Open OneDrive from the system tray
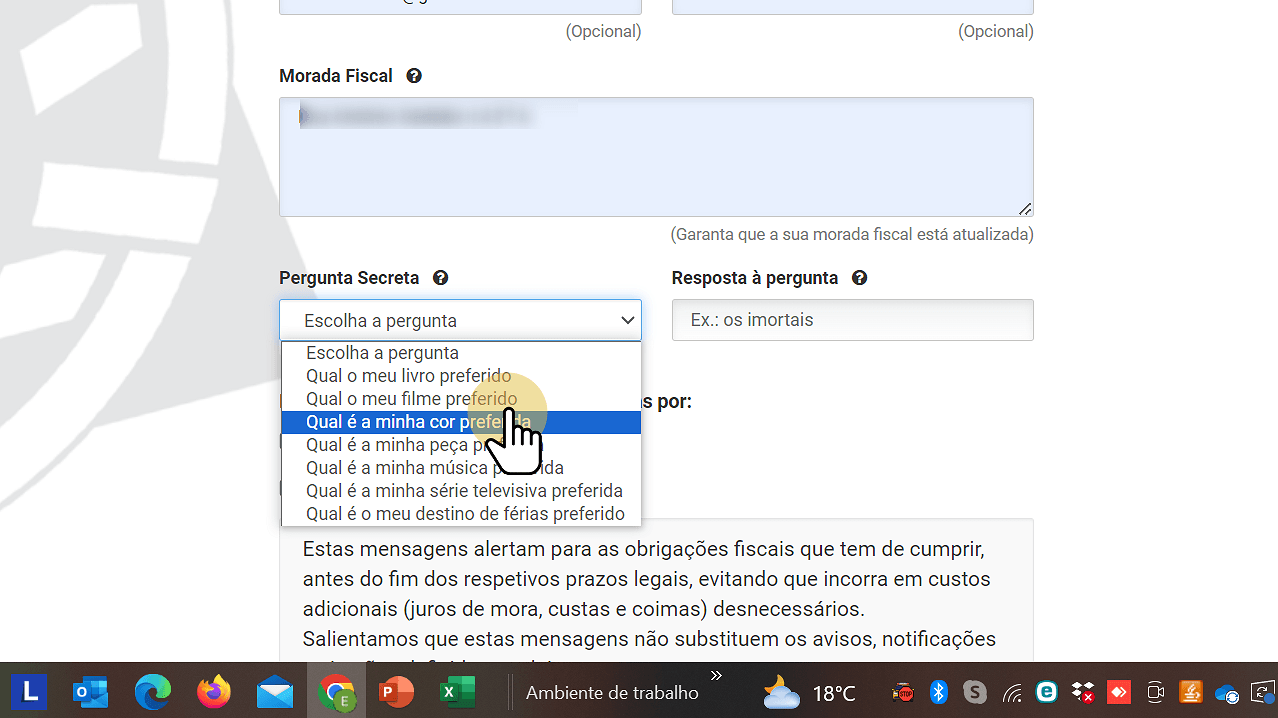 1226,691
